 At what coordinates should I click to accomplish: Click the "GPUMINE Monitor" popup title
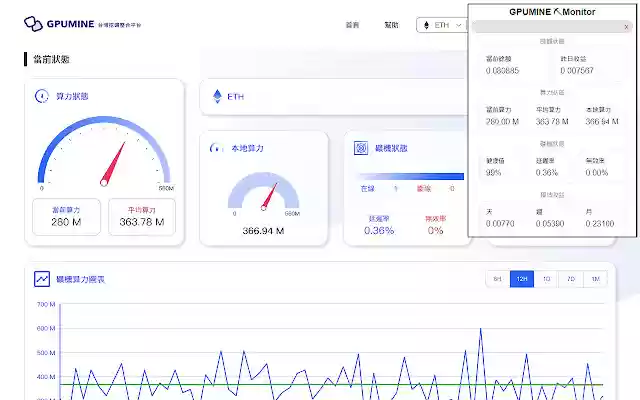[x=552, y=12]
